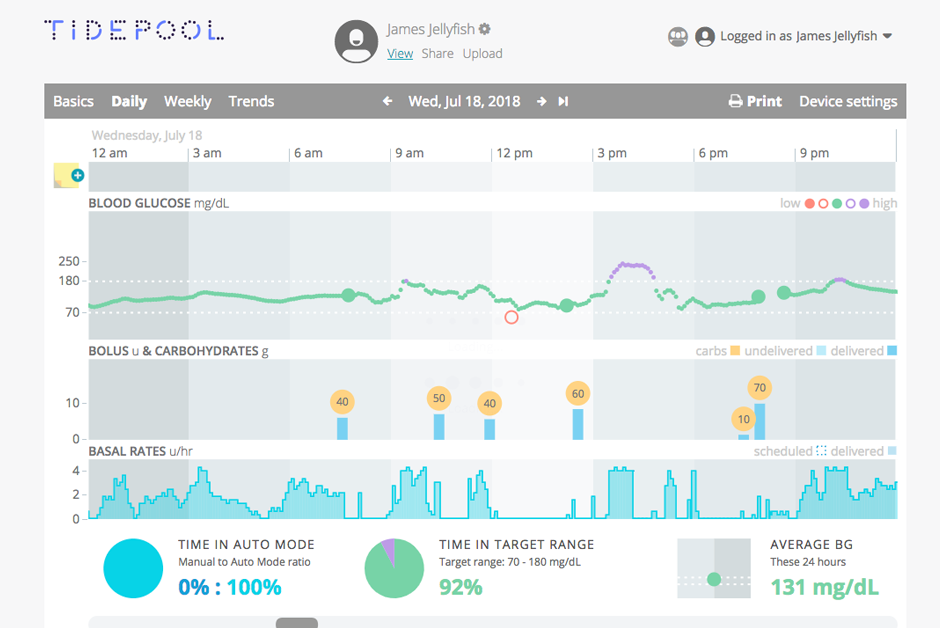Image resolution: width=940 pixels, height=628 pixels.
Task: Open profile settings gear beside James Jellyfish
Action: [485, 29]
